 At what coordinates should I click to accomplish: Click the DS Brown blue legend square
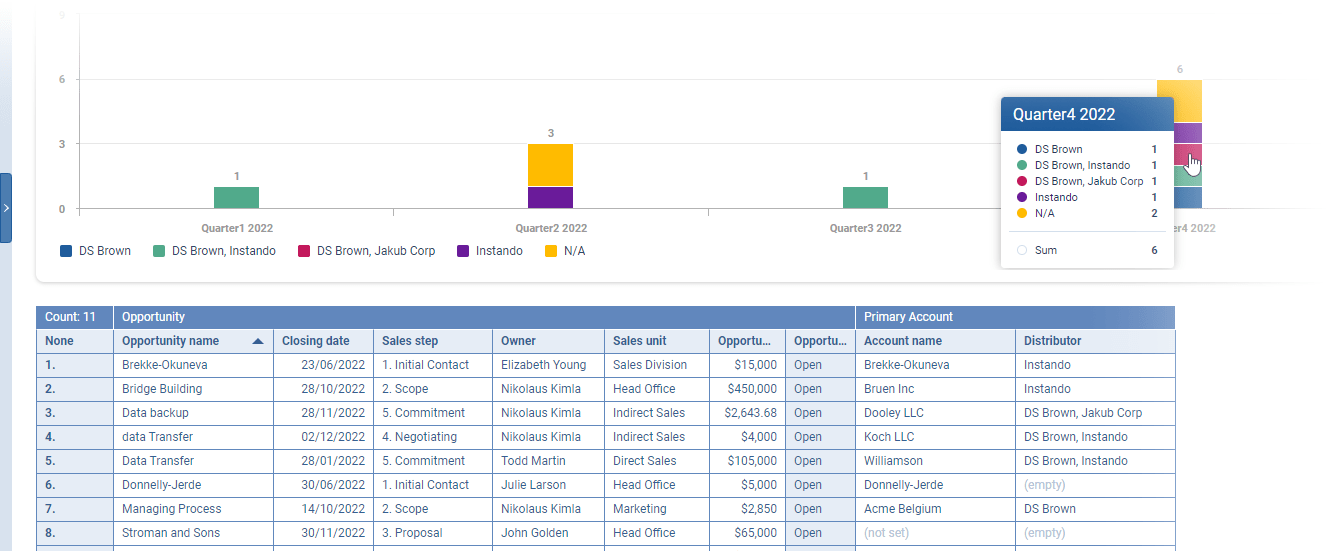click(x=66, y=251)
